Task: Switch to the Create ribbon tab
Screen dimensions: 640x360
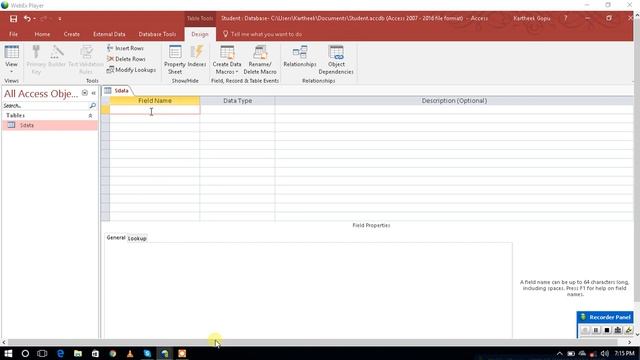Action: [x=71, y=34]
